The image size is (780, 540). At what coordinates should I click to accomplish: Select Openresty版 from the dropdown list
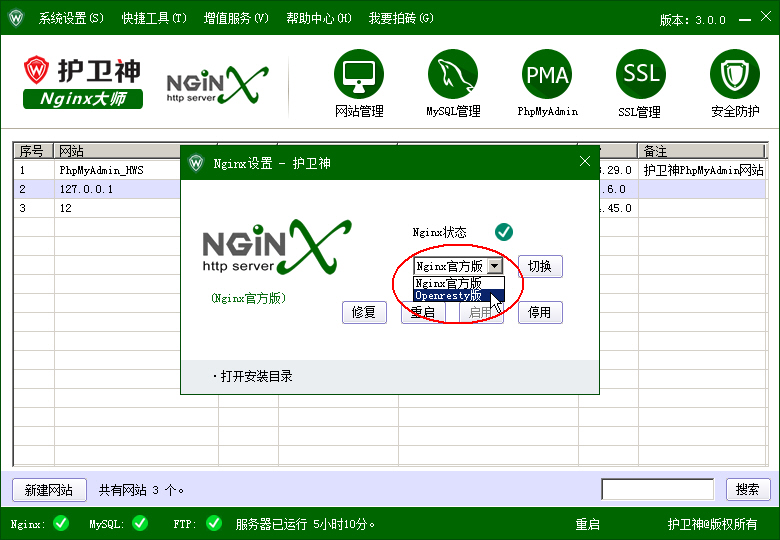(449, 296)
